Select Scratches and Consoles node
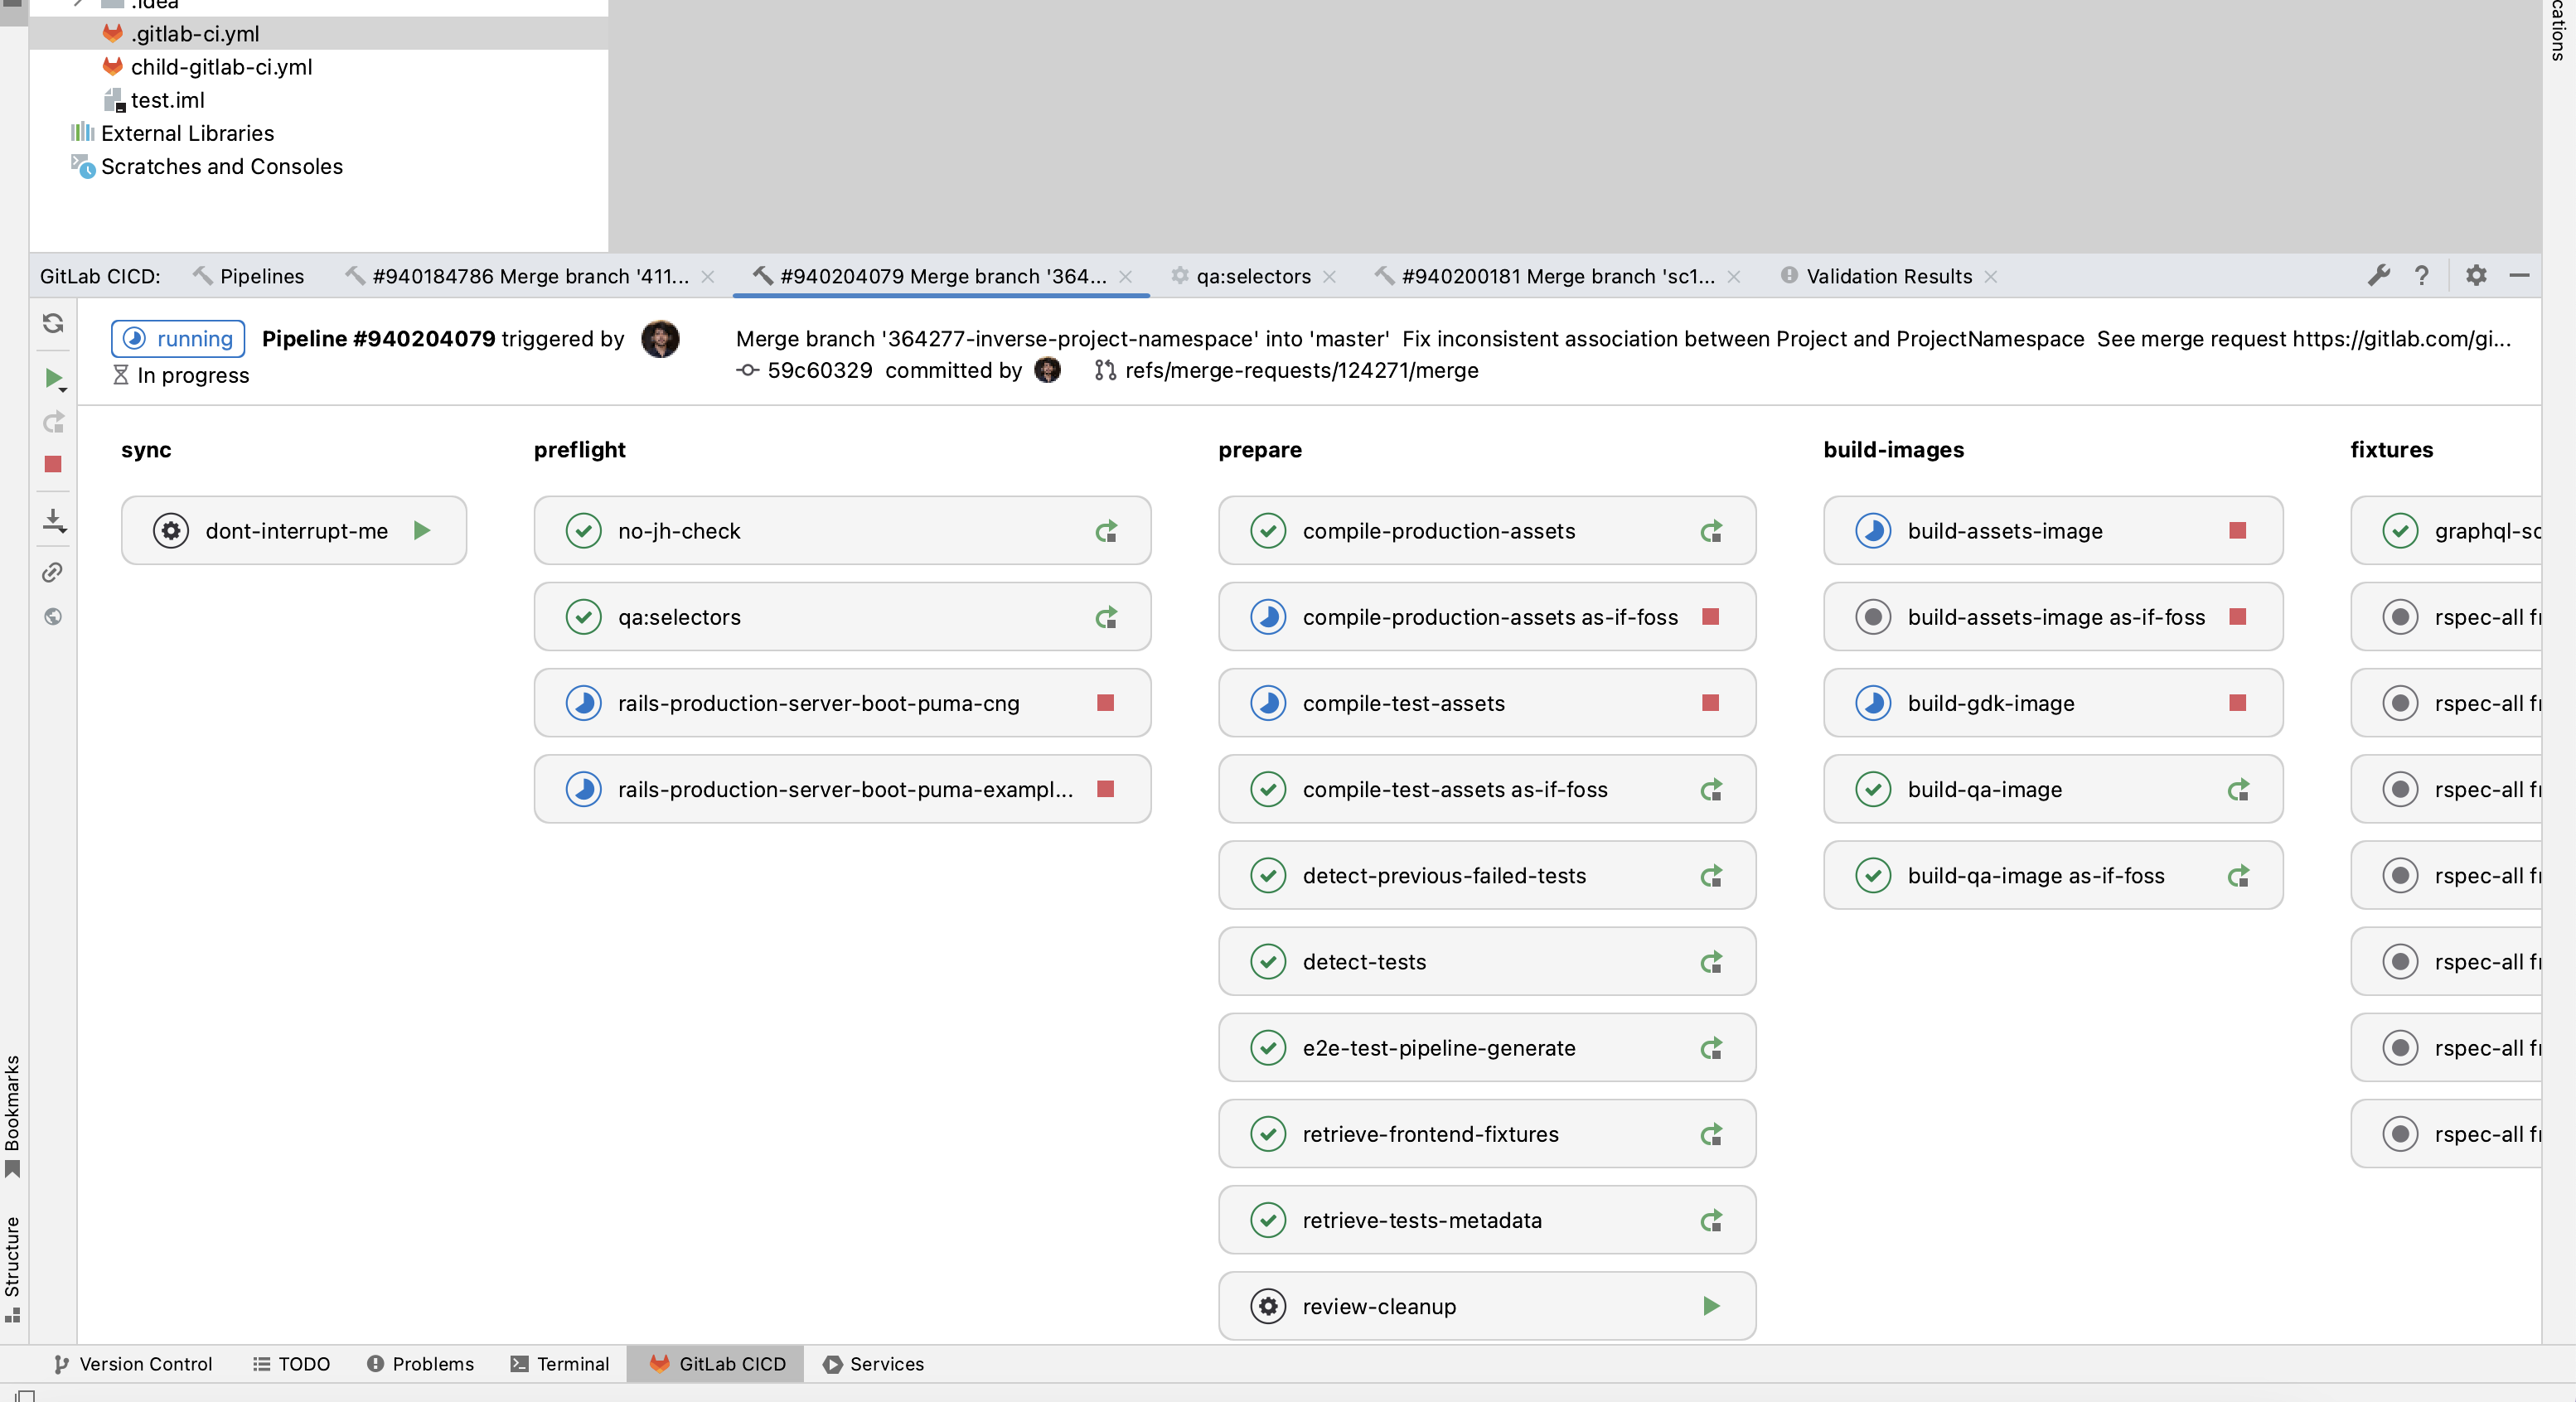The height and width of the screenshot is (1402, 2576). pos(221,166)
